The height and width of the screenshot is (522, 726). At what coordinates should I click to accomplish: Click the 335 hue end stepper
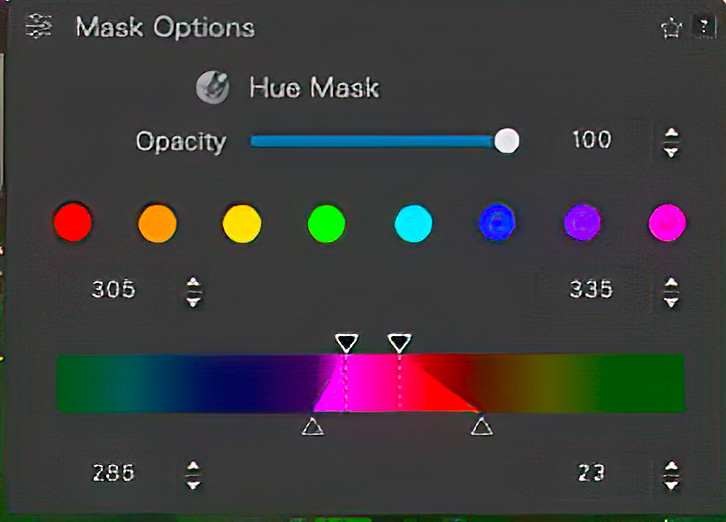point(671,292)
